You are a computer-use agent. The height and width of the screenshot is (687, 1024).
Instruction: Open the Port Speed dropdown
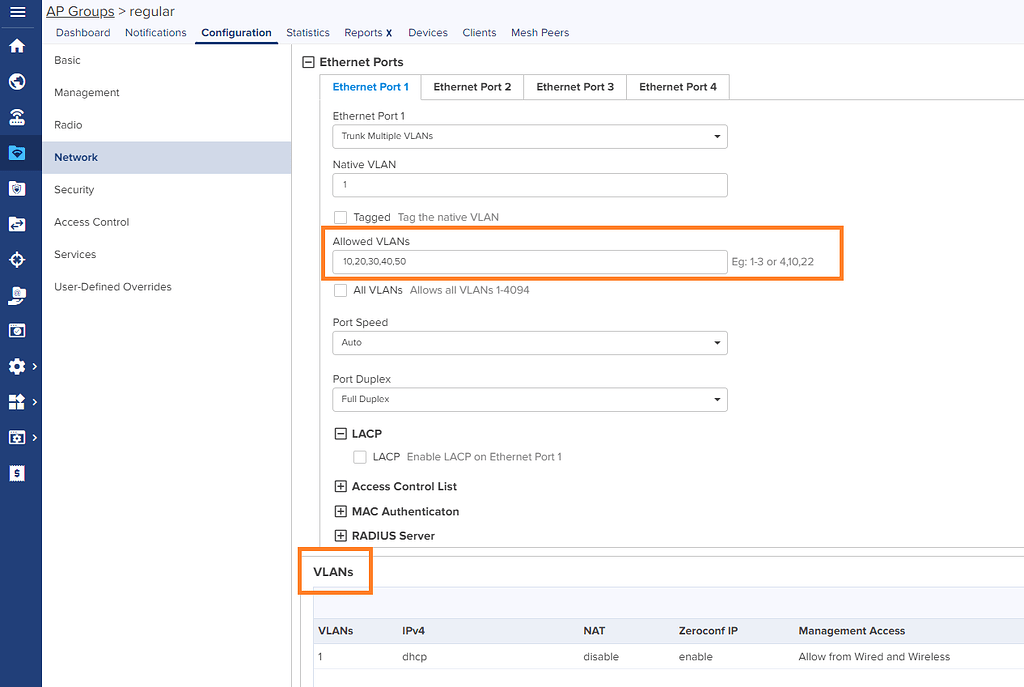529,343
